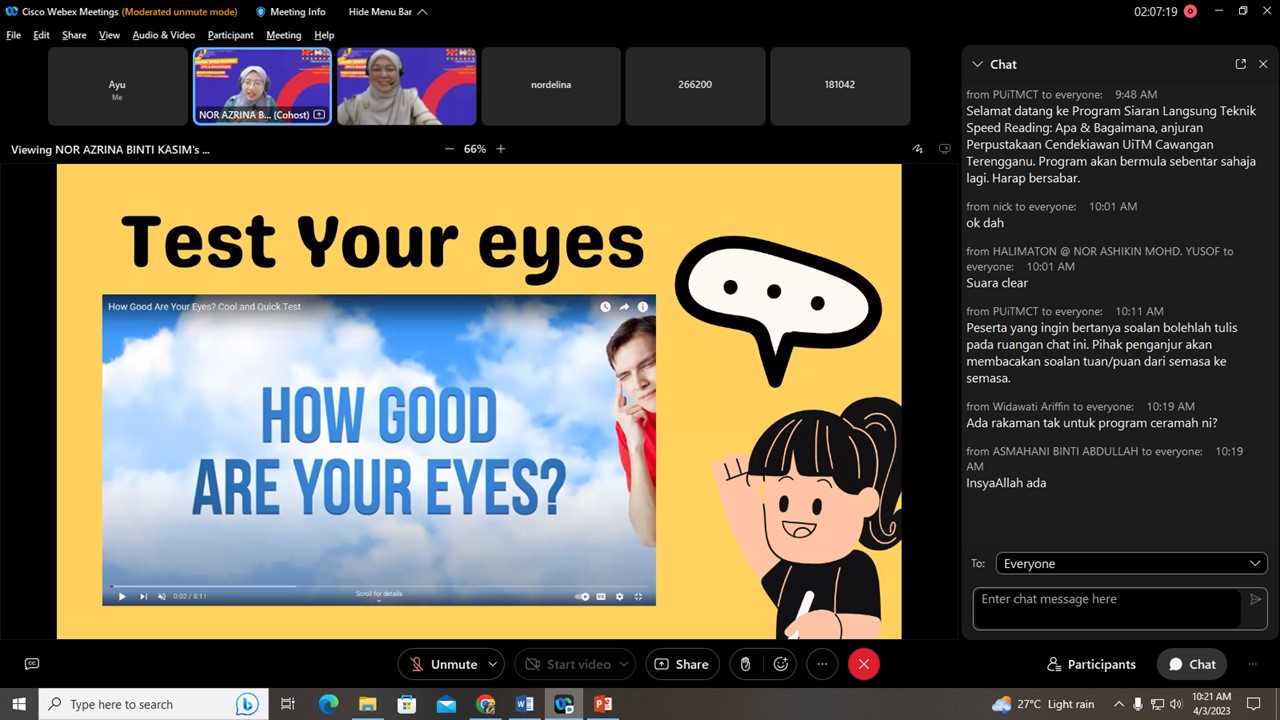
Task: Unmute the microphone
Action: click(x=443, y=664)
